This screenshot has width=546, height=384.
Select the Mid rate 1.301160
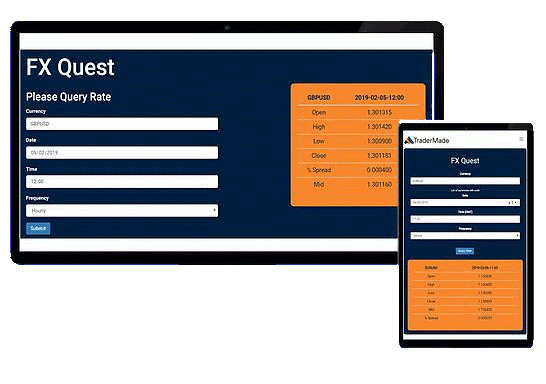[x=379, y=185]
